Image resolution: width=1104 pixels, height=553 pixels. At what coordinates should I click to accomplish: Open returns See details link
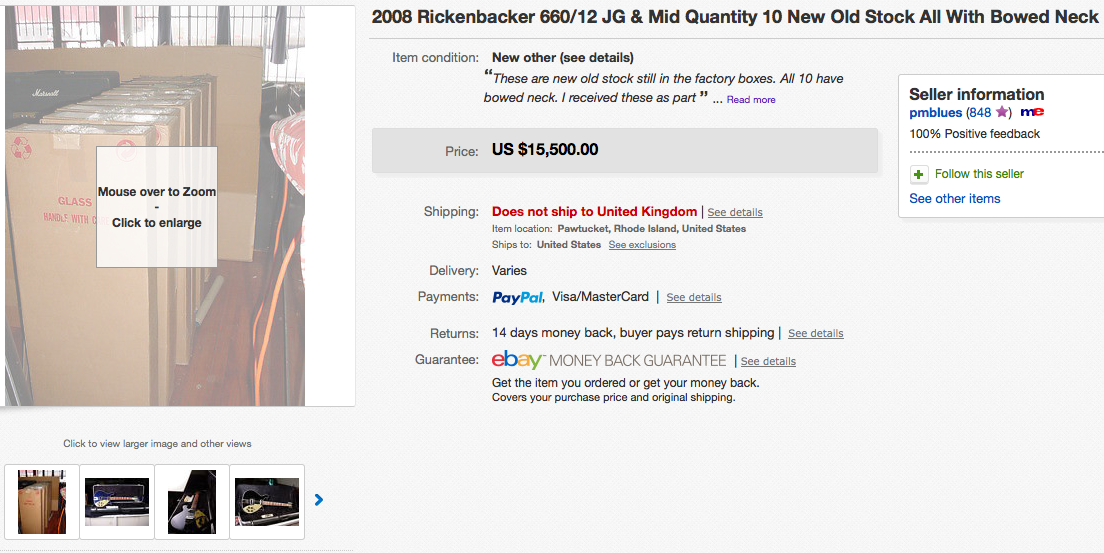pos(815,333)
